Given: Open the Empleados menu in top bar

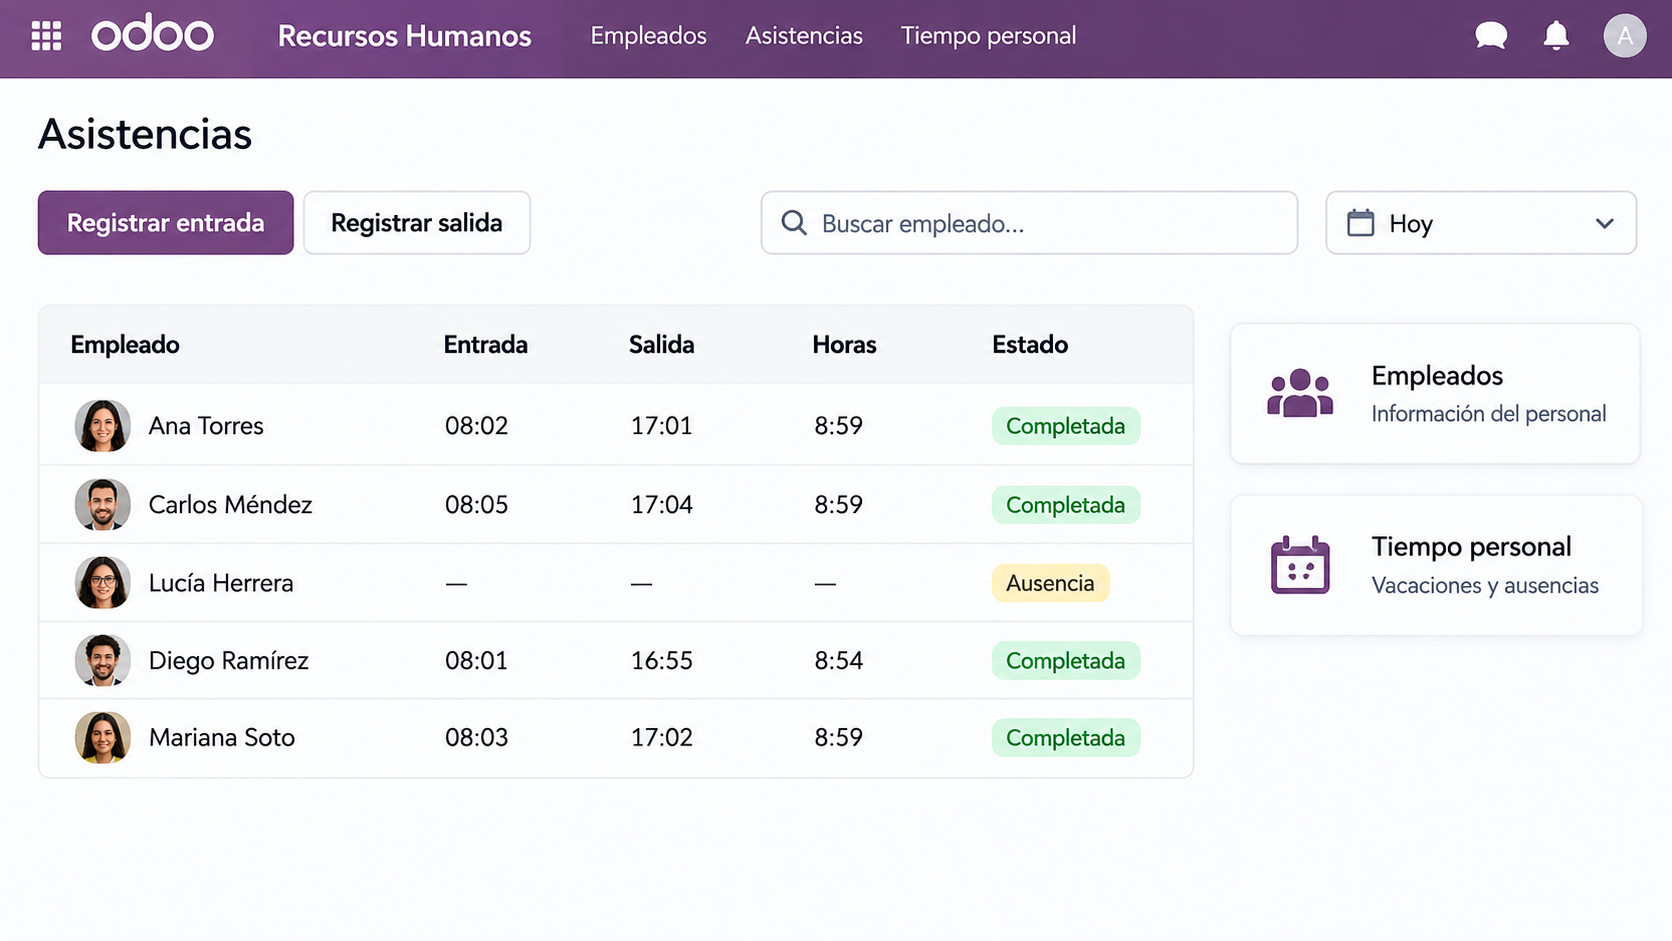Looking at the screenshot, I should (648, 36).
